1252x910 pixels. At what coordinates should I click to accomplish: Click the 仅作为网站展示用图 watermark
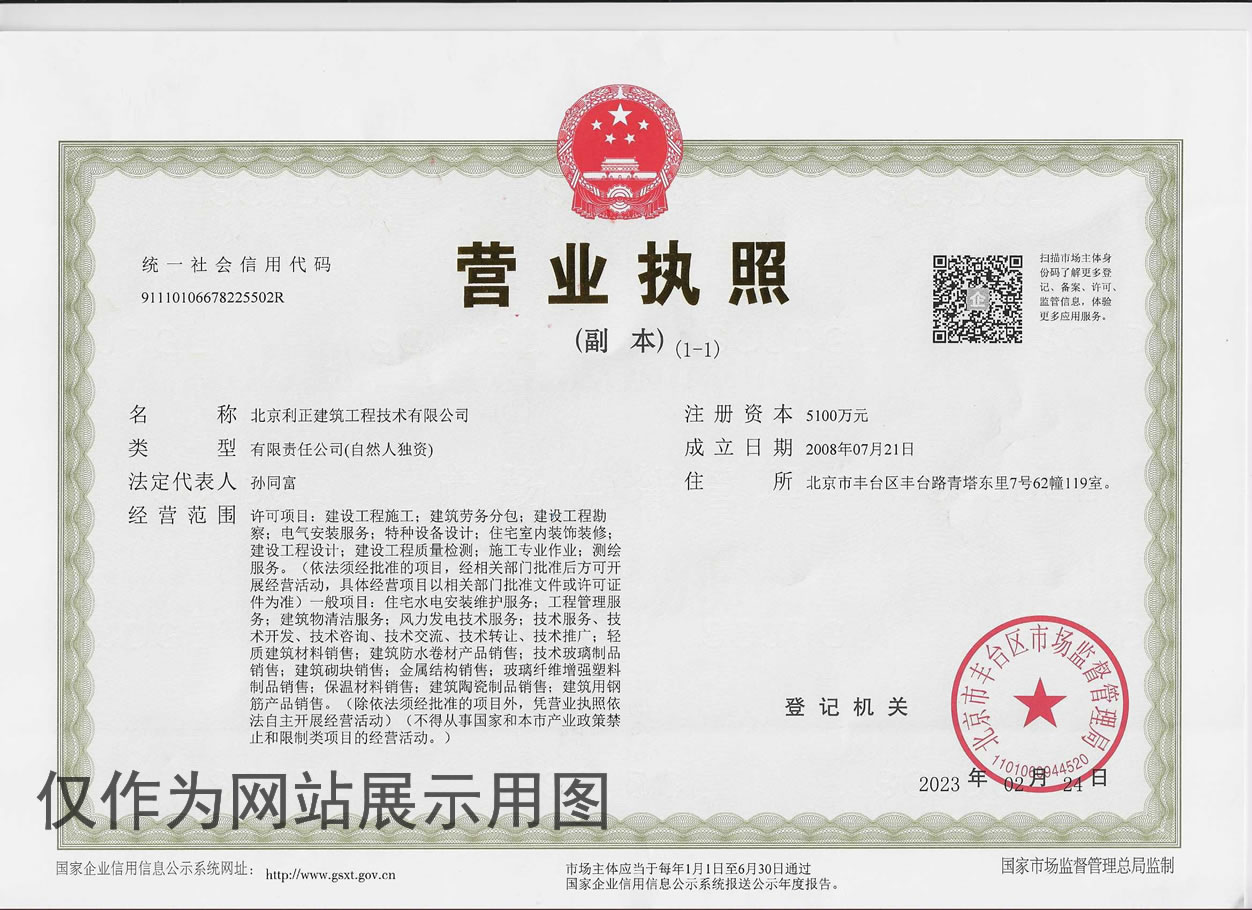coord(324,802)
